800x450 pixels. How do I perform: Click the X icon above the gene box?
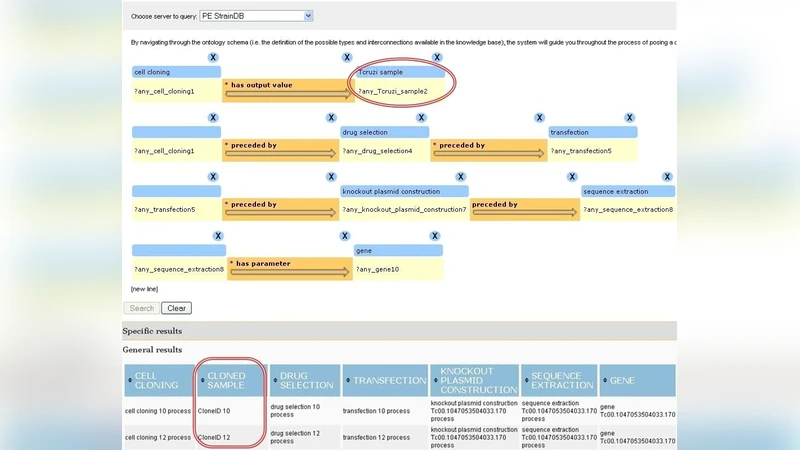point(435,236)
